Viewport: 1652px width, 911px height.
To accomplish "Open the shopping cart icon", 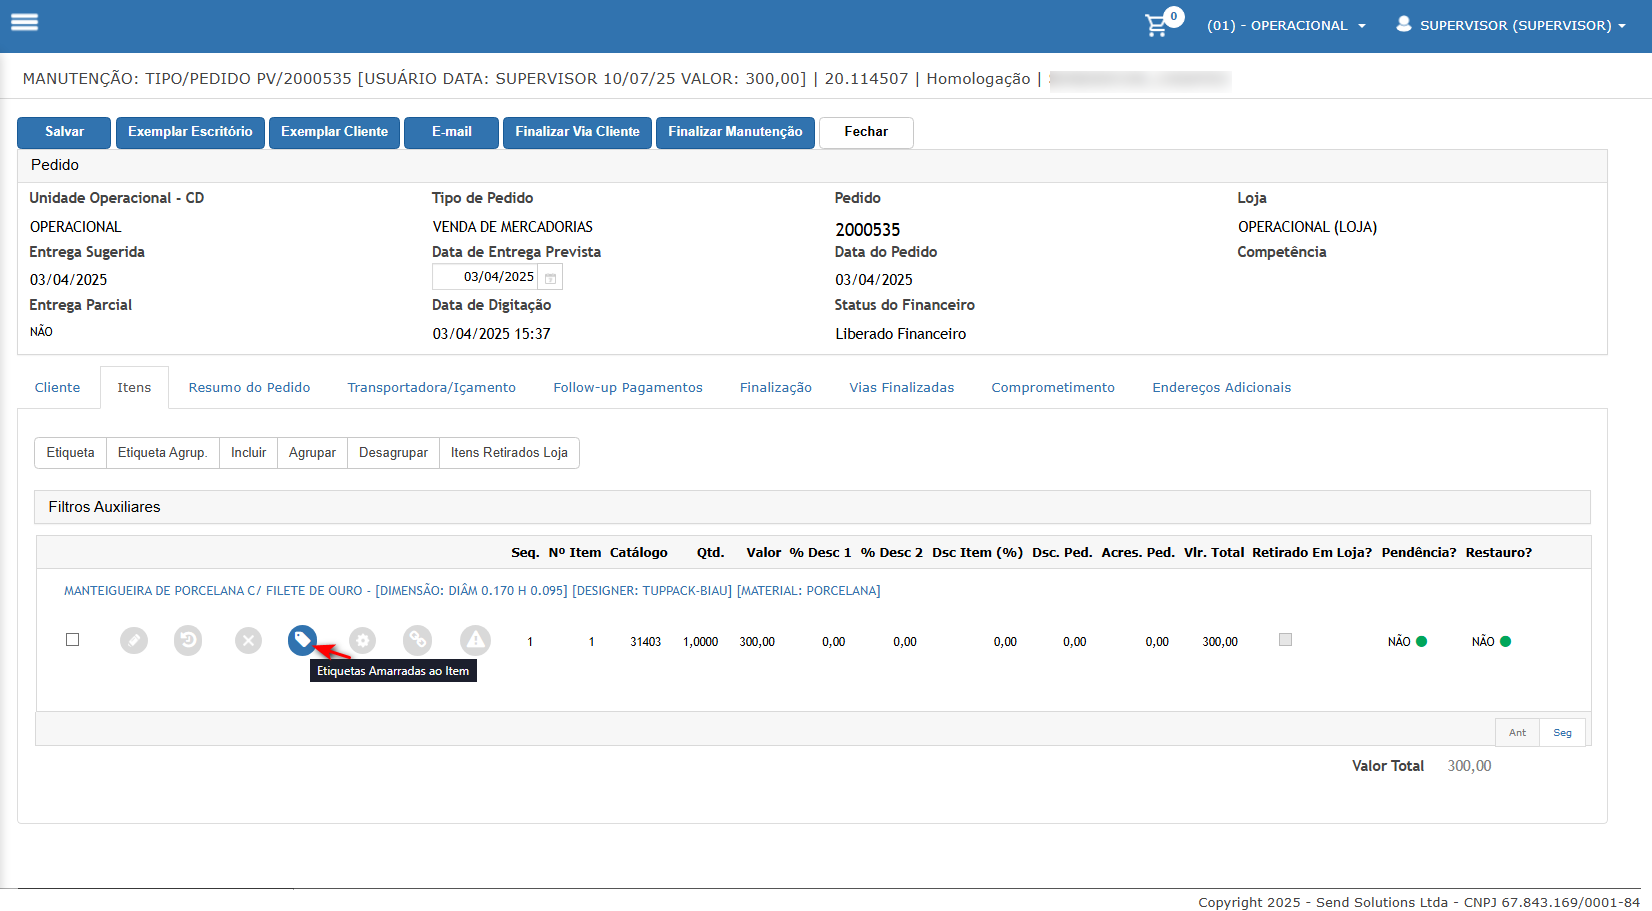I will click(x=1157, y=26).
